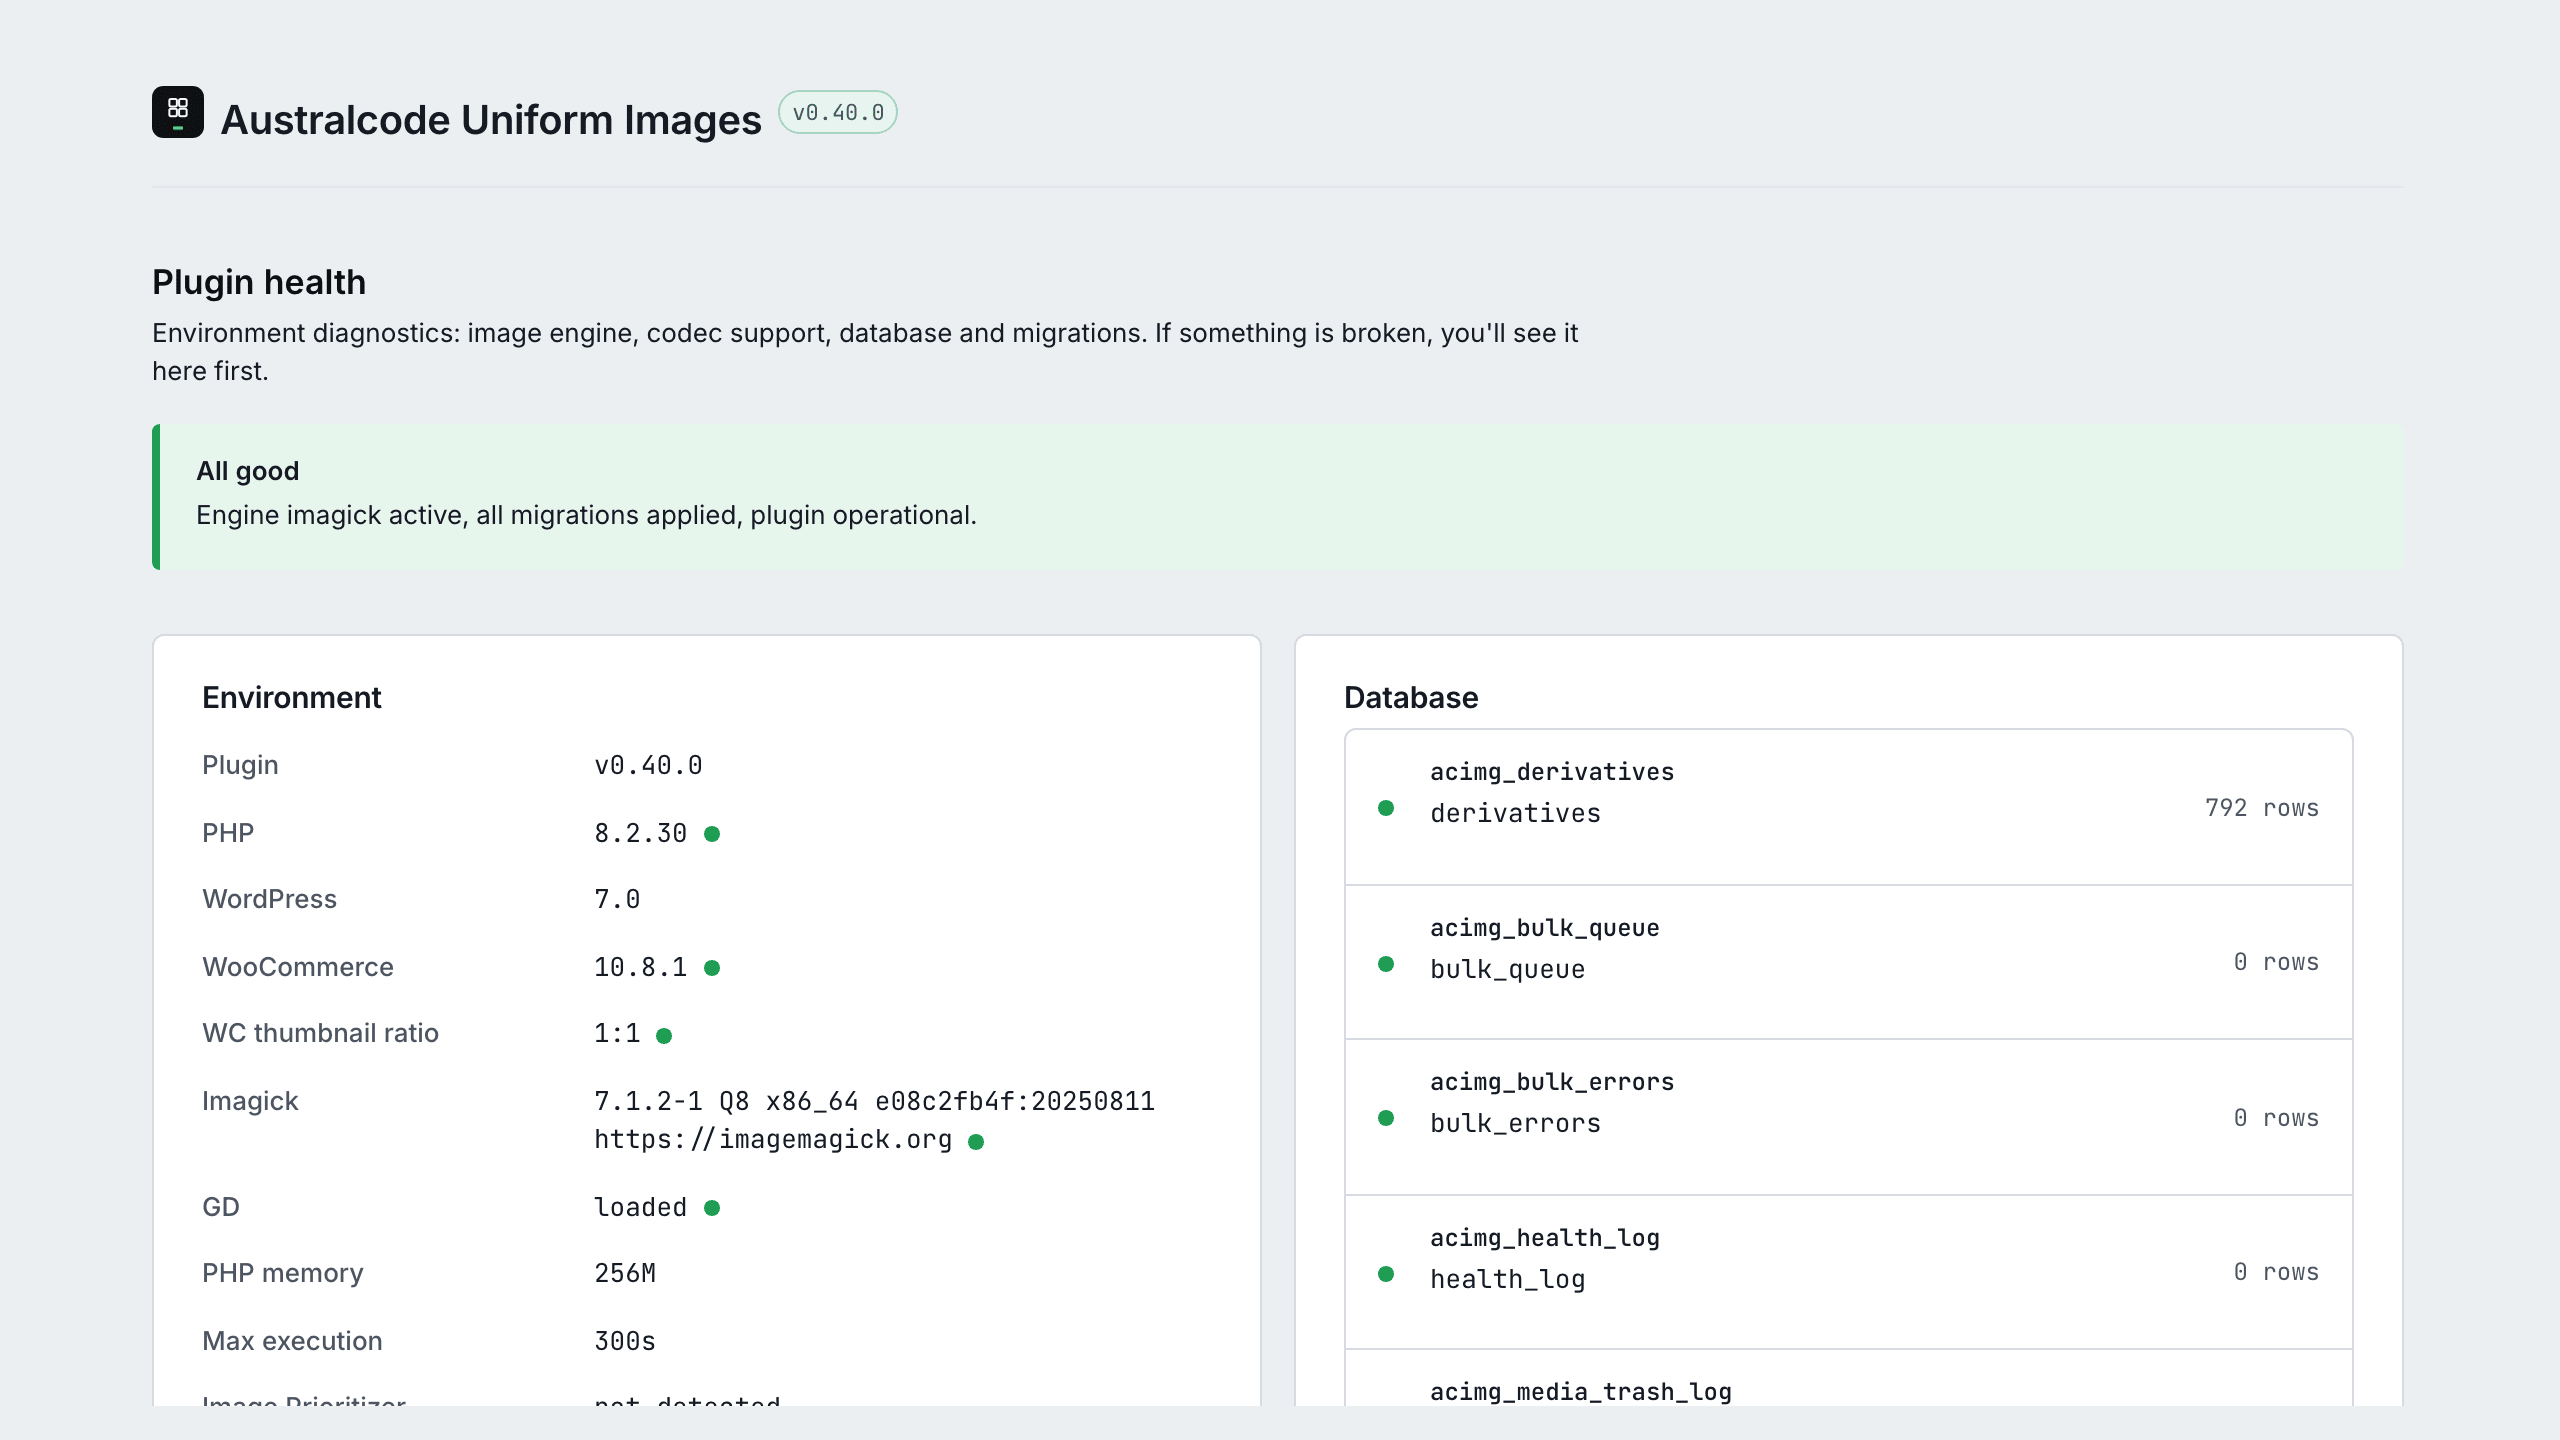Click the Max execution label

click(292, 1341)
